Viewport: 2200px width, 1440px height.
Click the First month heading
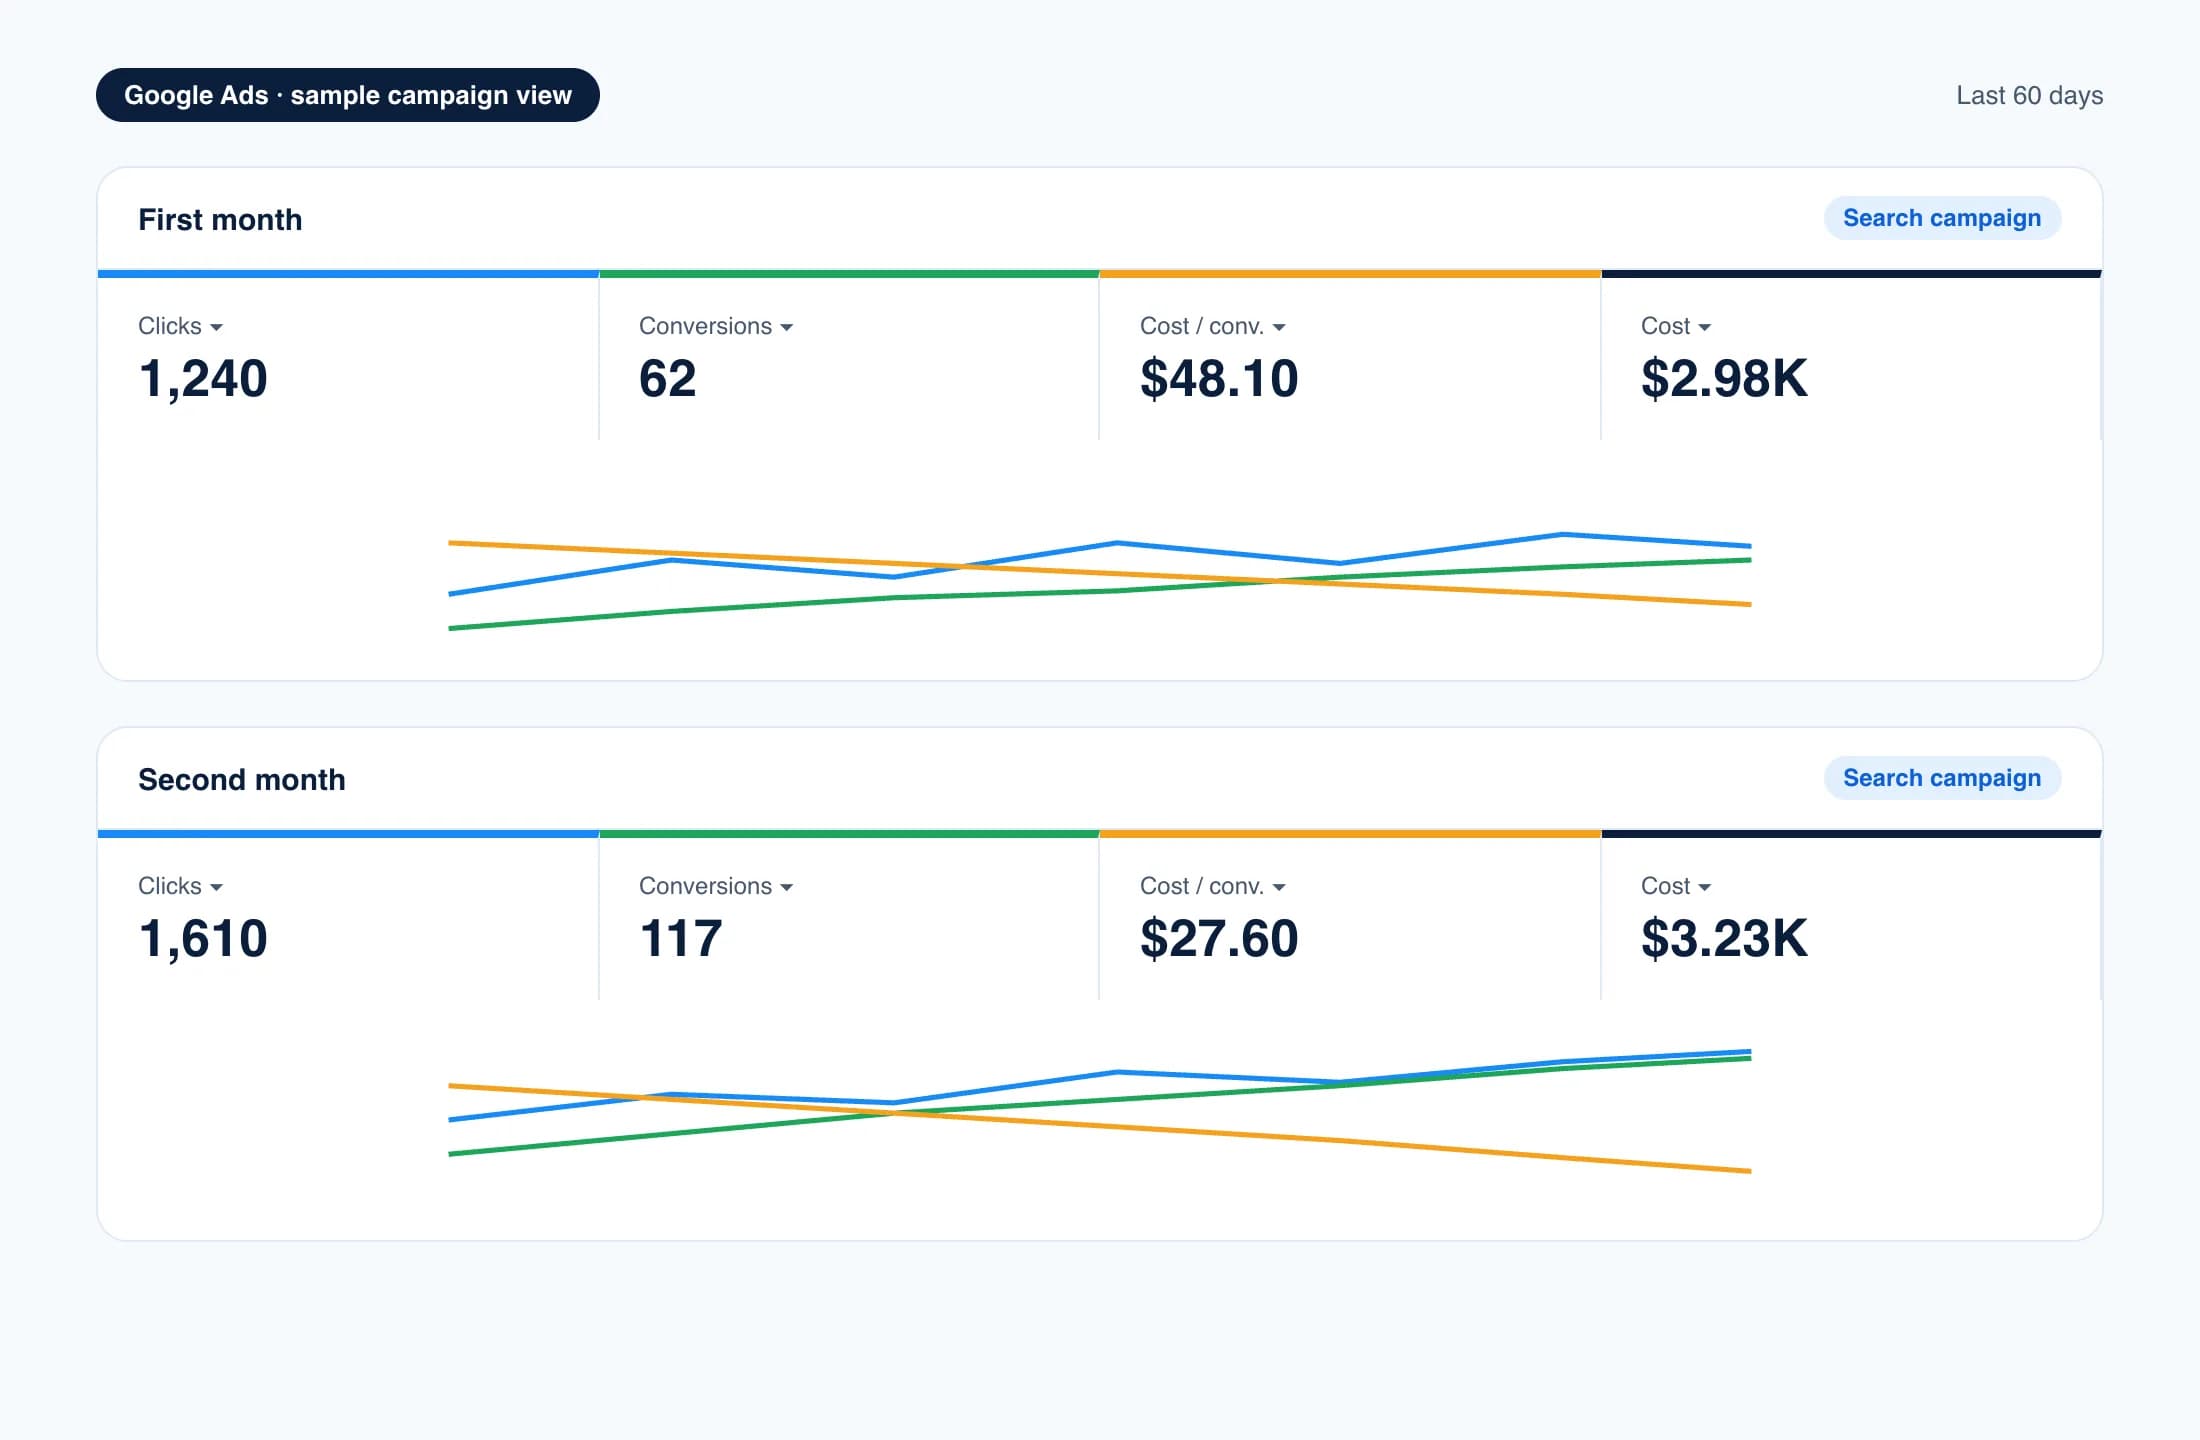coord(220,219)
